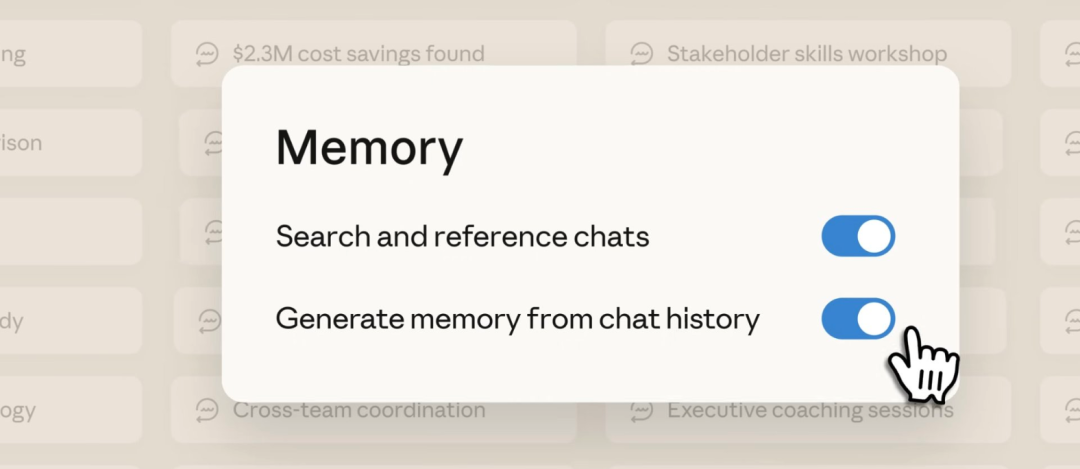This screenshot has height=469, width=1080.
Task: Click chat icon peeking left of Memory heading
Action: [210, 143]
